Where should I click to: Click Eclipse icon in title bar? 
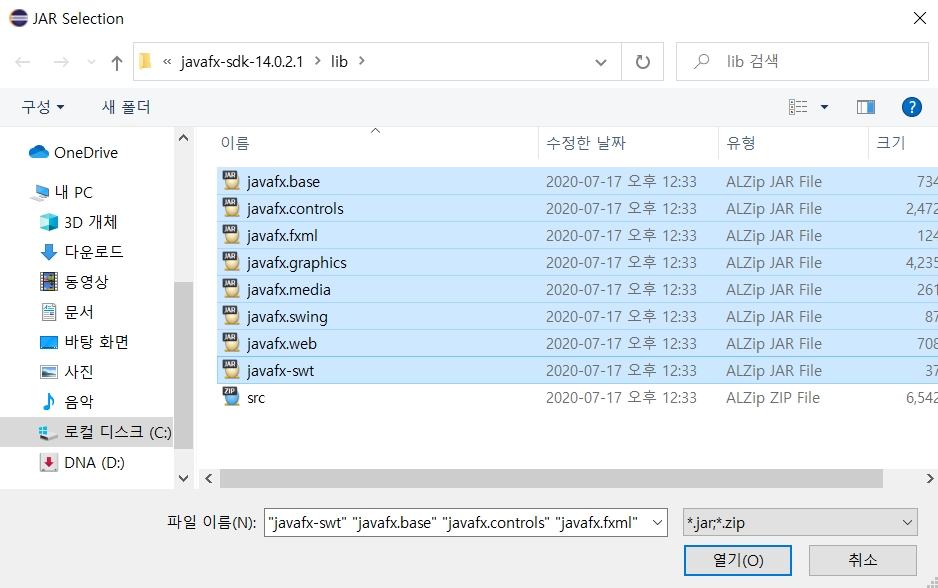pos(19,18)
